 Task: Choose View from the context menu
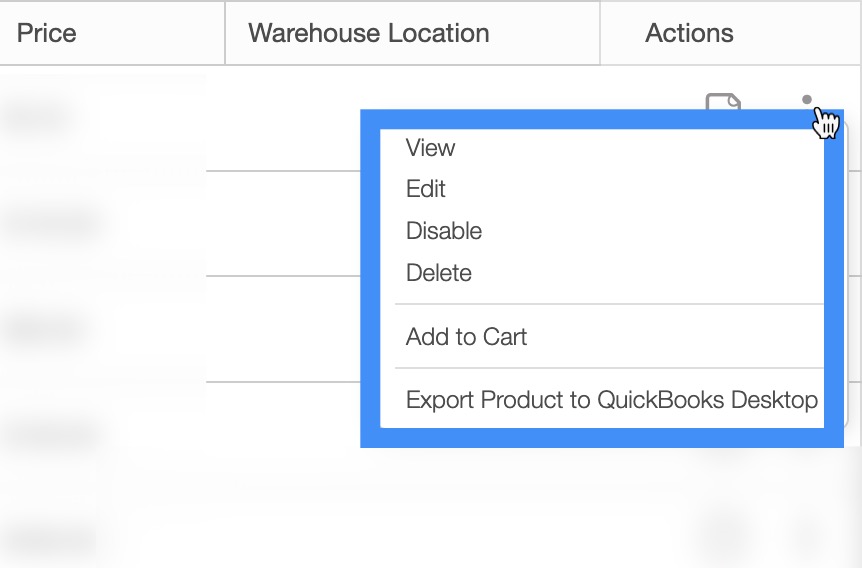[430, 148]
